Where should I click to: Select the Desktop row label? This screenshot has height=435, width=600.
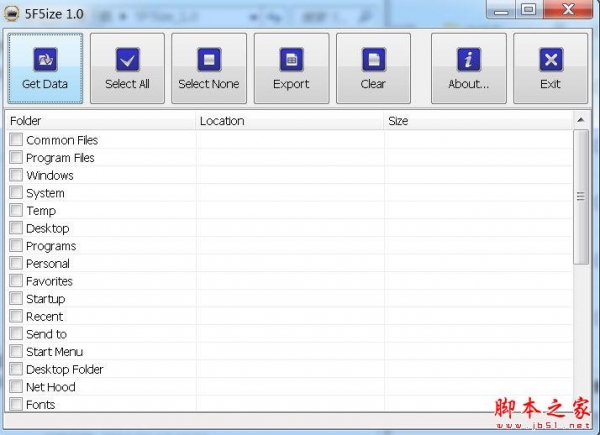(47, 229)
